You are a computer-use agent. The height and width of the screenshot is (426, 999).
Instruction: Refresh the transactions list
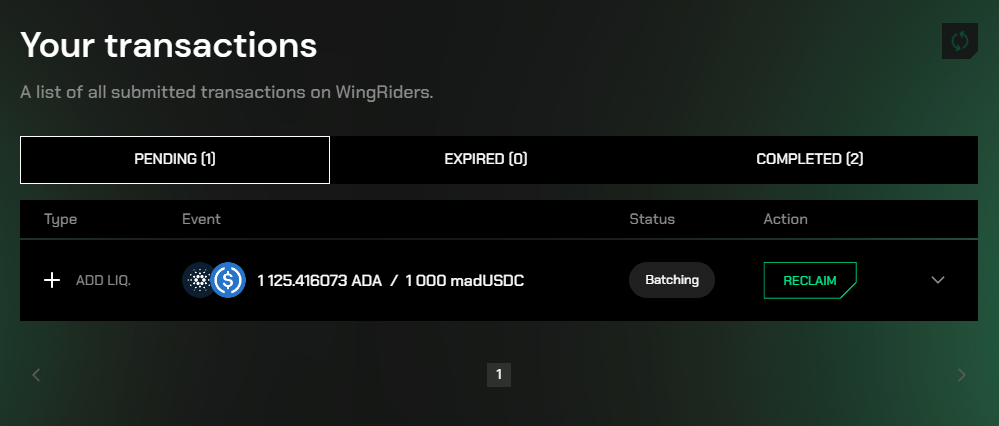[x=959, y=41]
